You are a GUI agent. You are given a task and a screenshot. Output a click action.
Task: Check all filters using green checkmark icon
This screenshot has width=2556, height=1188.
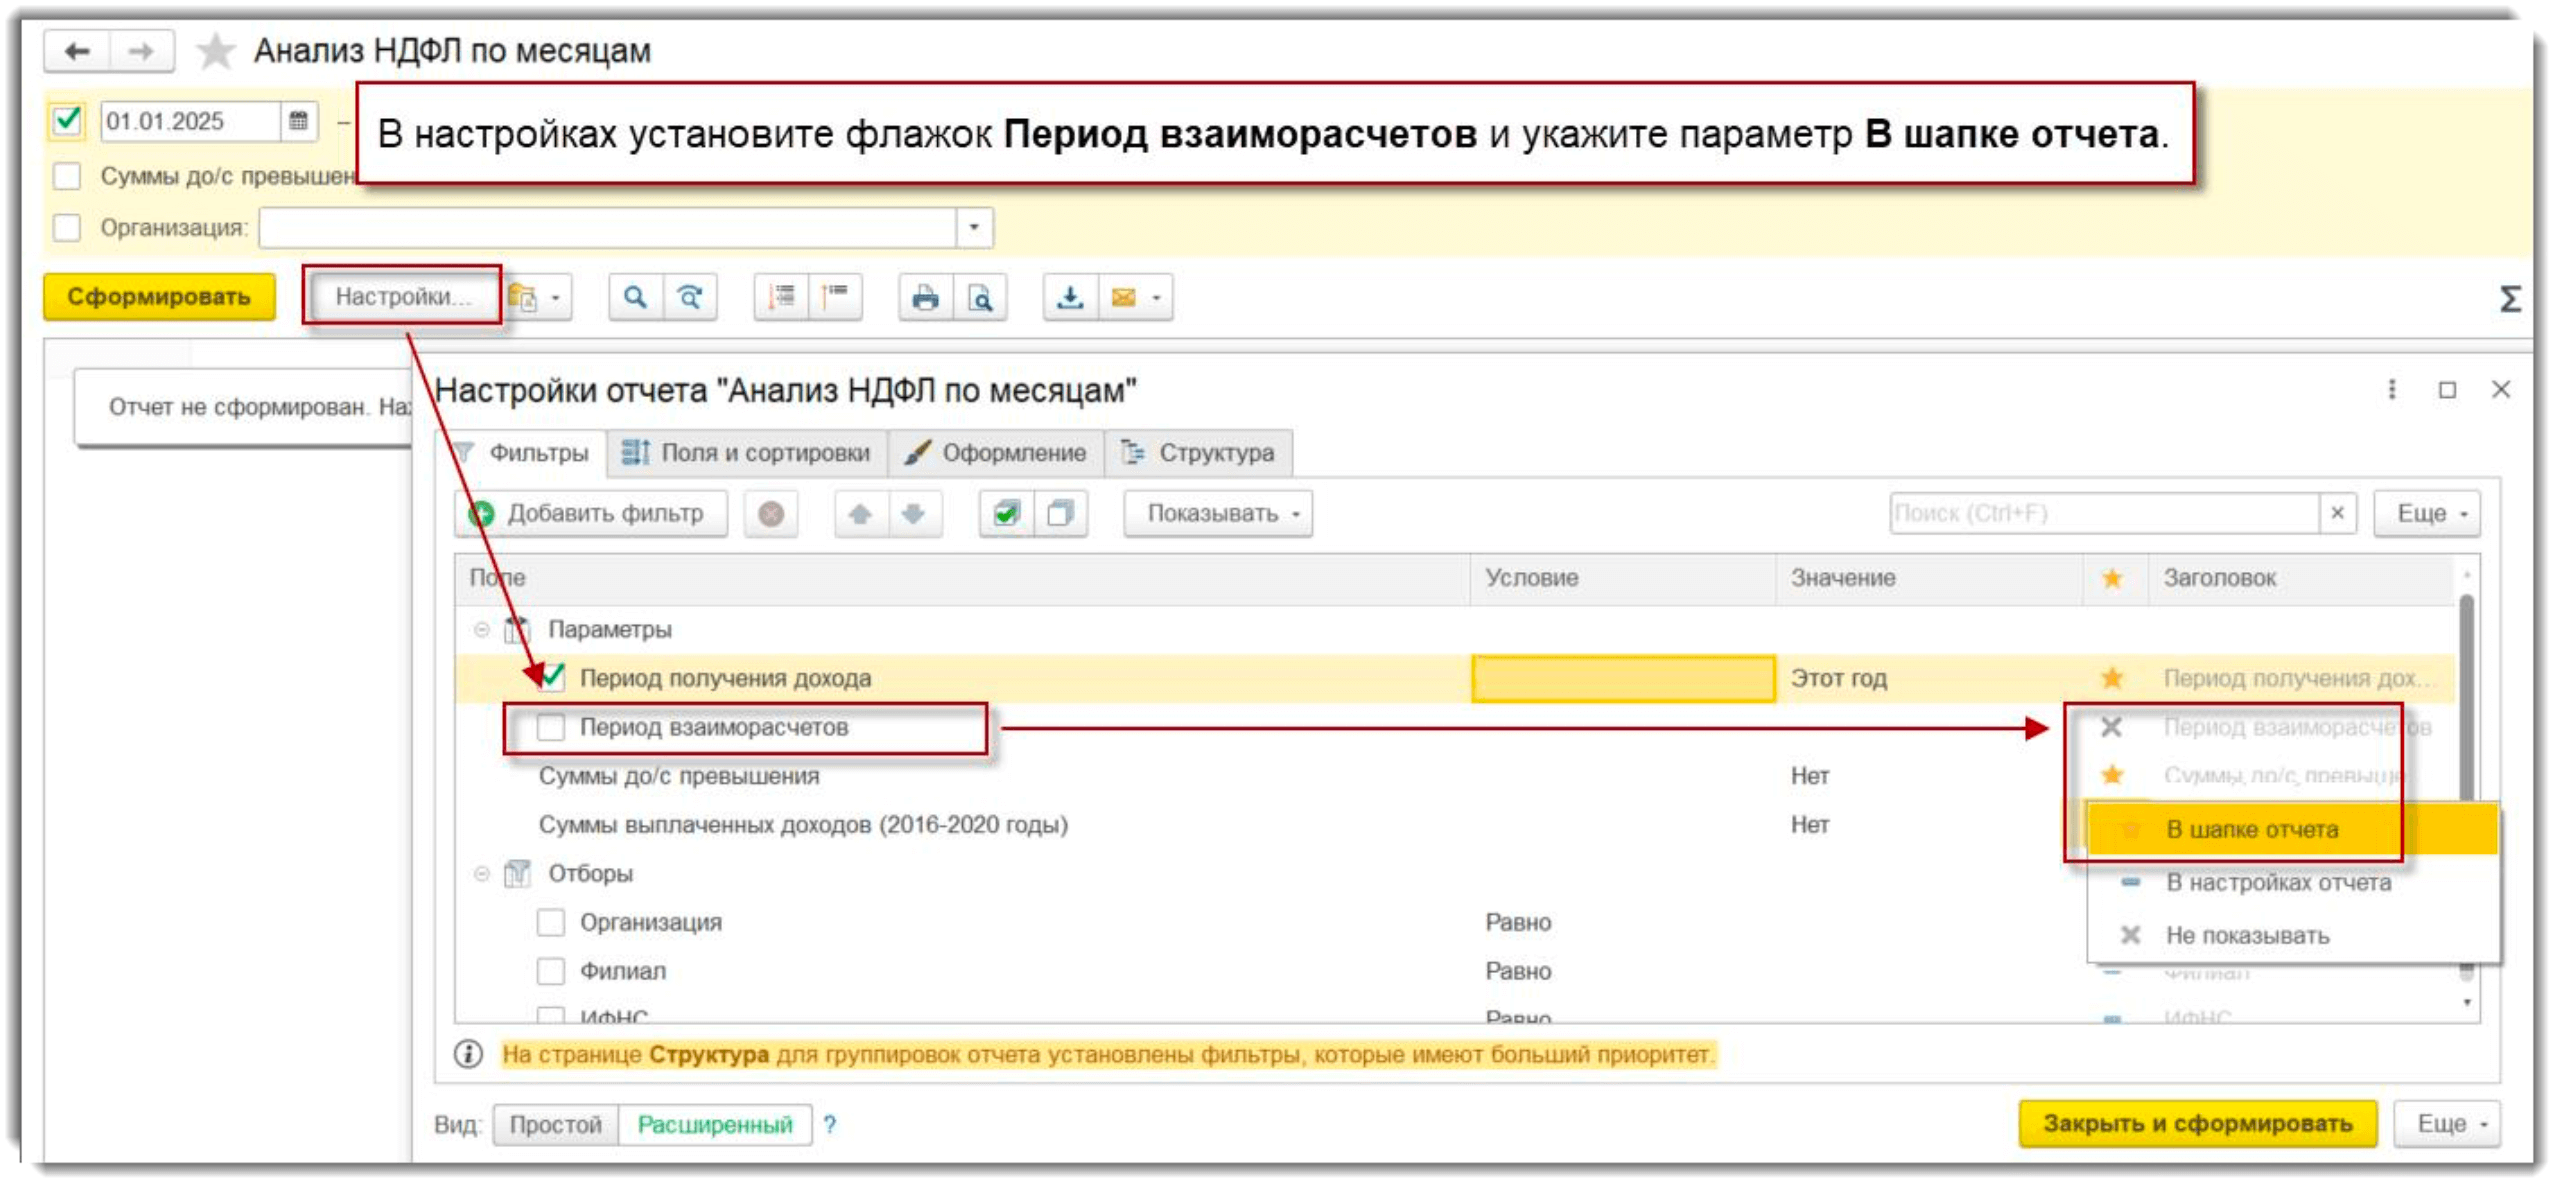point(1006,512)
